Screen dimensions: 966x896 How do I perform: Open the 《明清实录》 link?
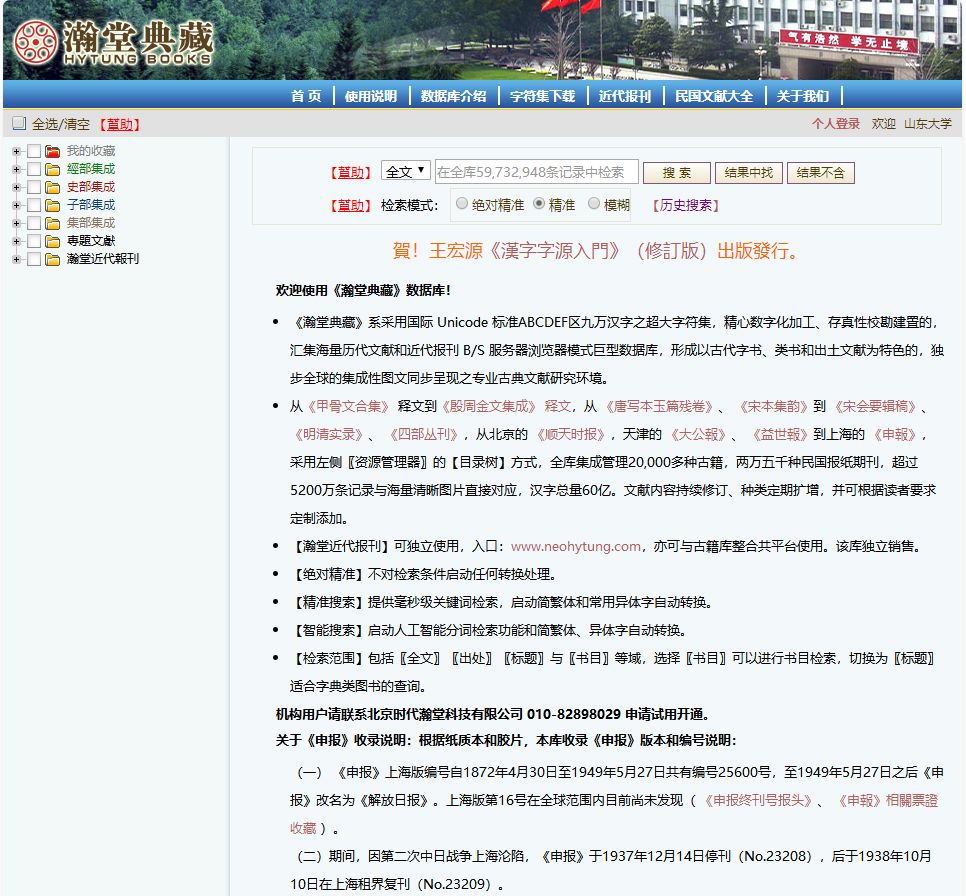[x=329, y=434]
